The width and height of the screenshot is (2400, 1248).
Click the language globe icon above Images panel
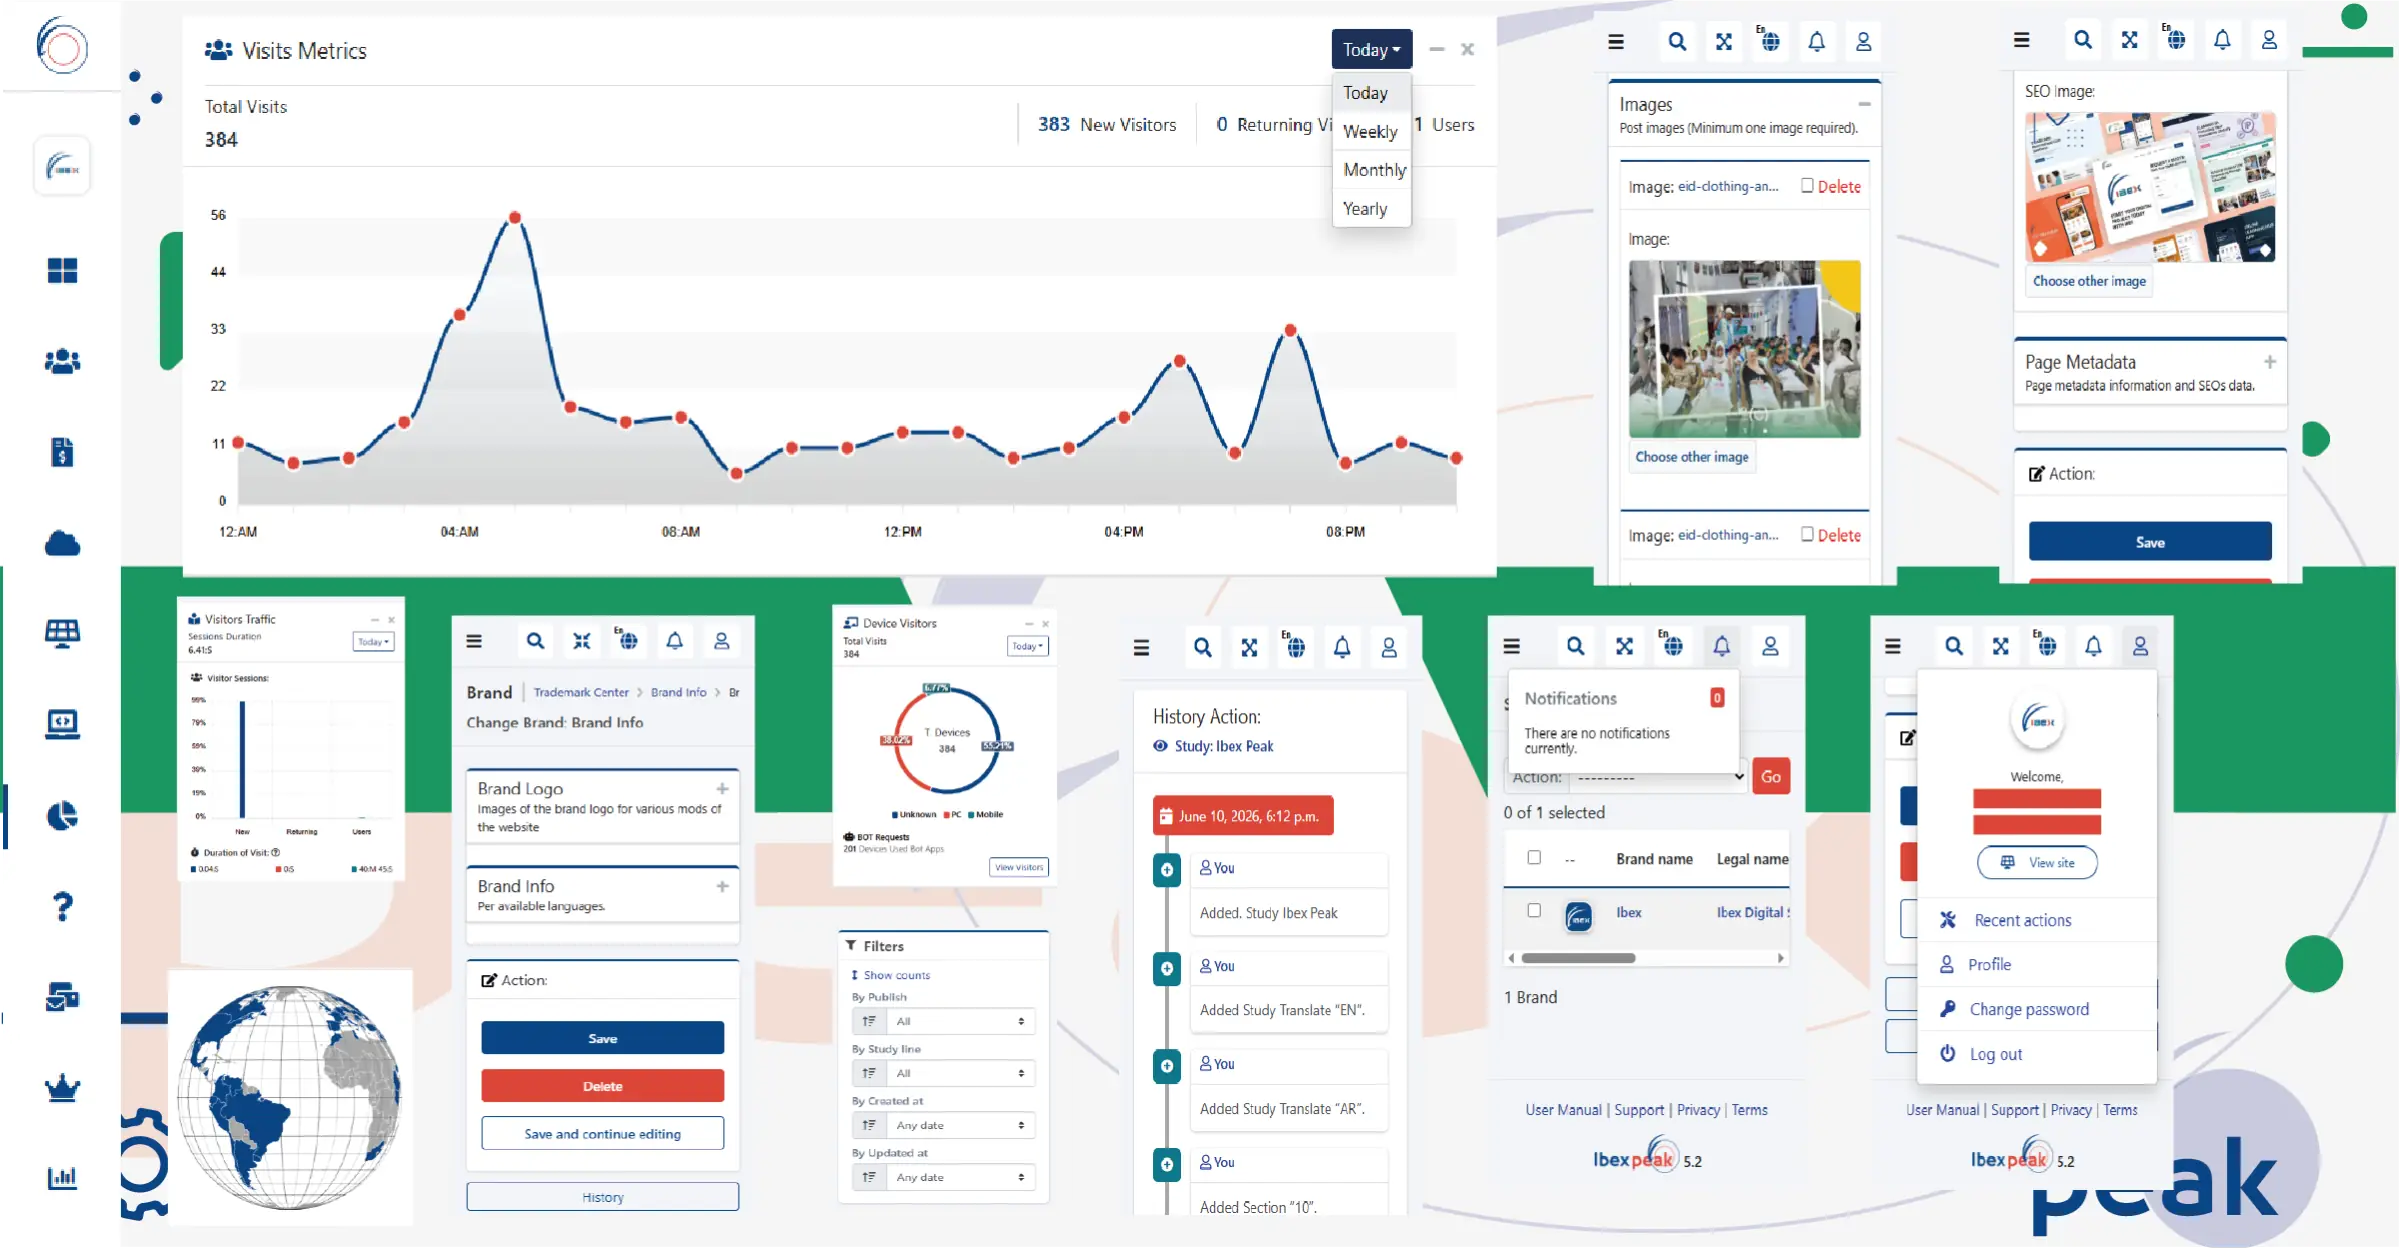[1770, 41]
